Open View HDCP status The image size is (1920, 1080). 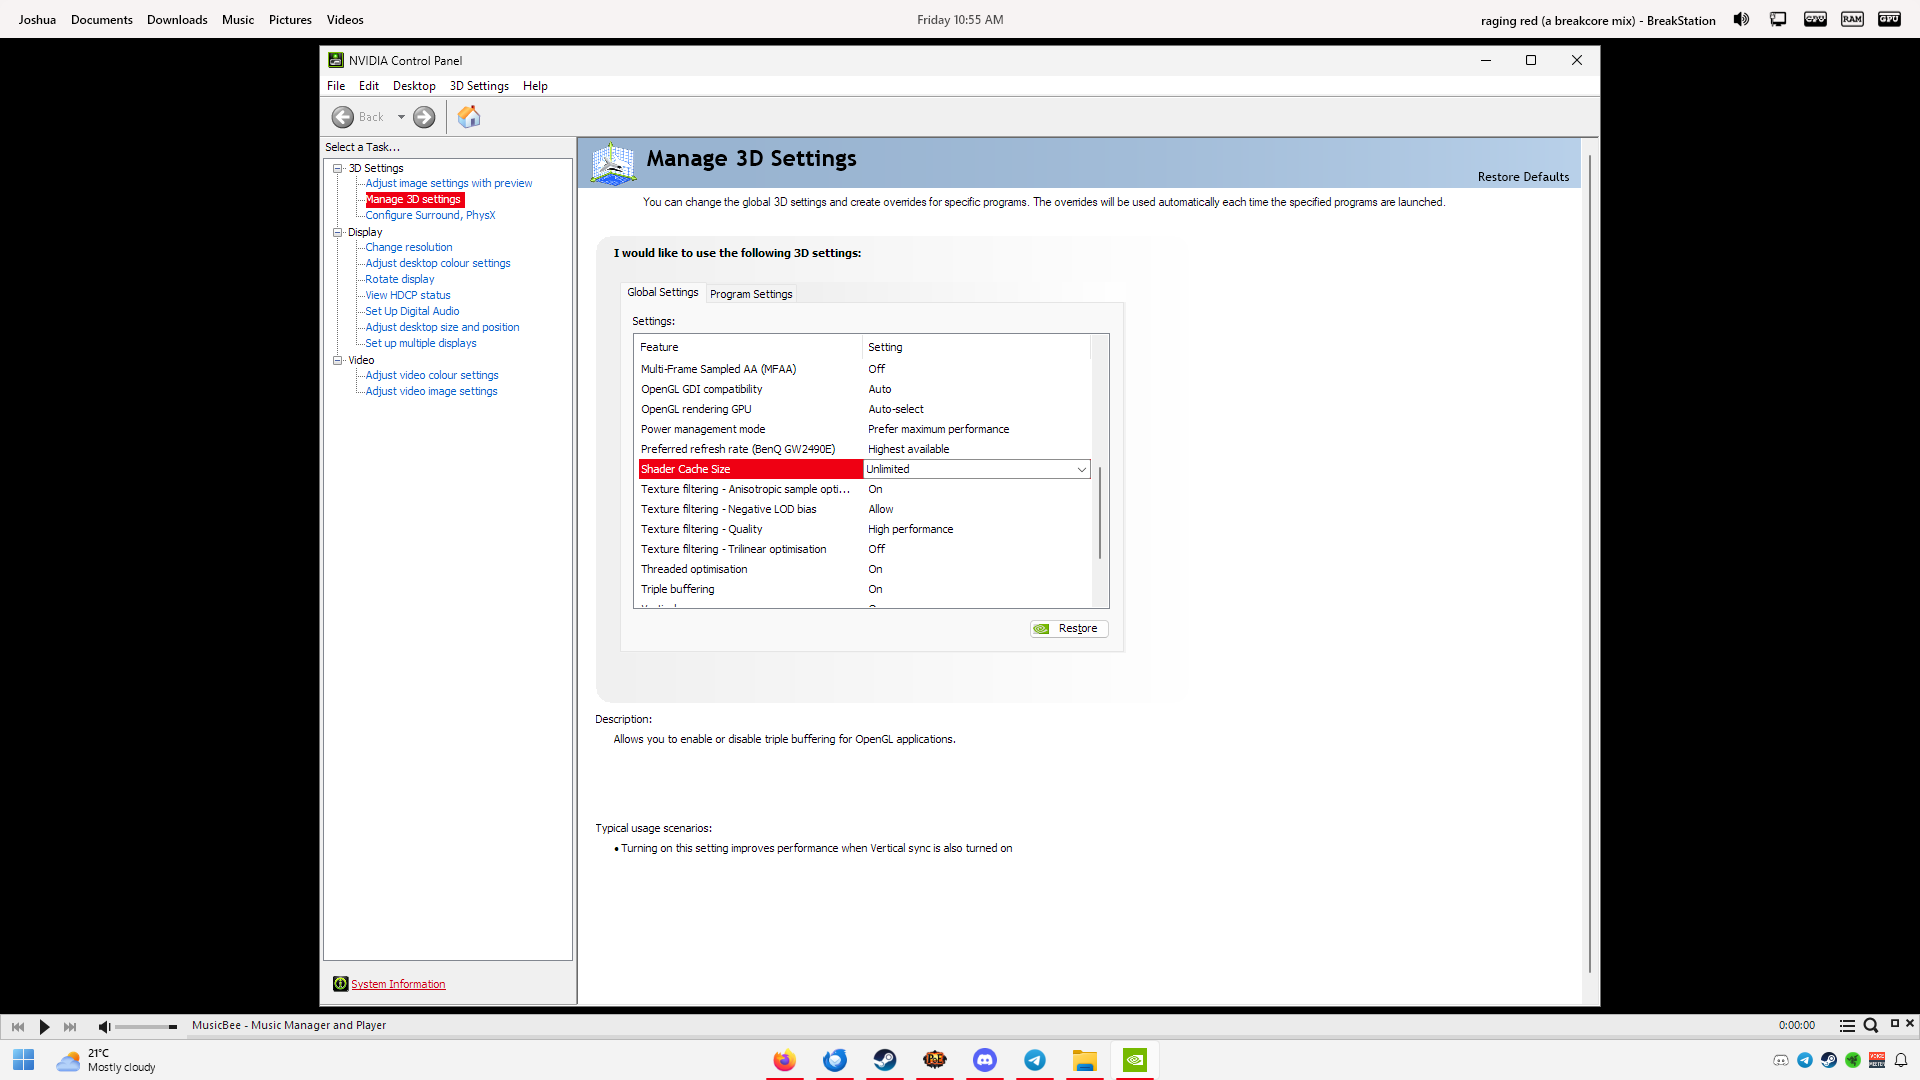[407, 295]
